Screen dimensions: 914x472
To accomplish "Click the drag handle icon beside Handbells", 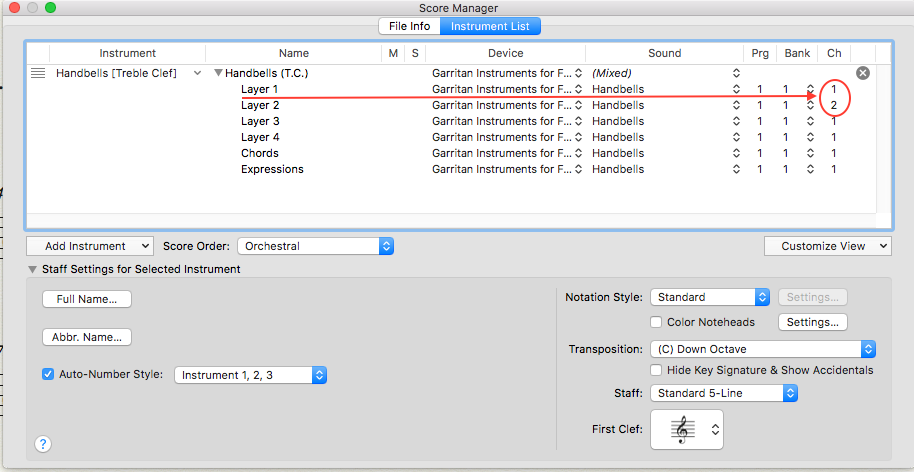I will 38,73.
